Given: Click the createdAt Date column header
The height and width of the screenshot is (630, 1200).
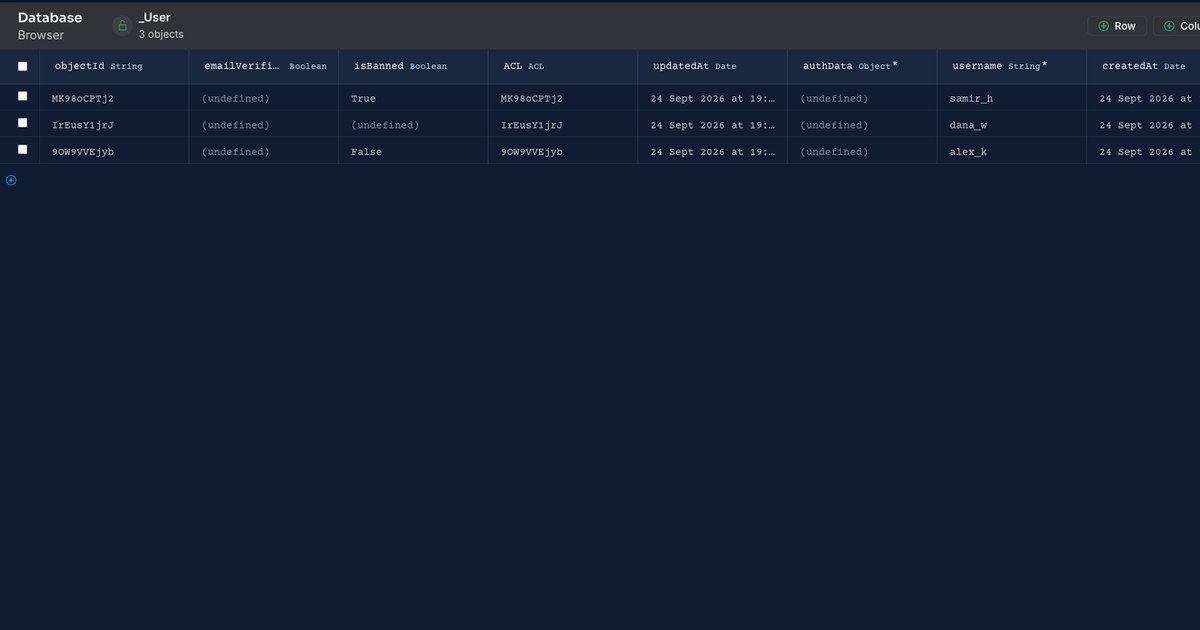Looking at the screenshot, I should (x=1144, y=66).
